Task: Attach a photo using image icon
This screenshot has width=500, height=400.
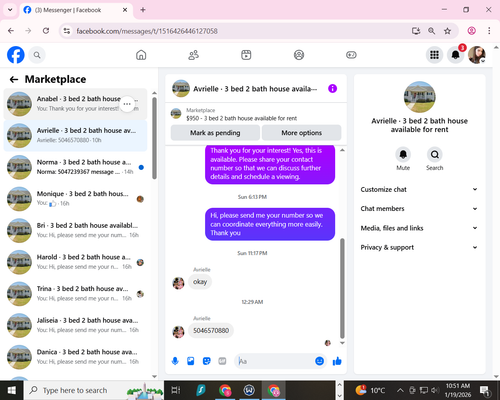Action: (x=191, y=361)
